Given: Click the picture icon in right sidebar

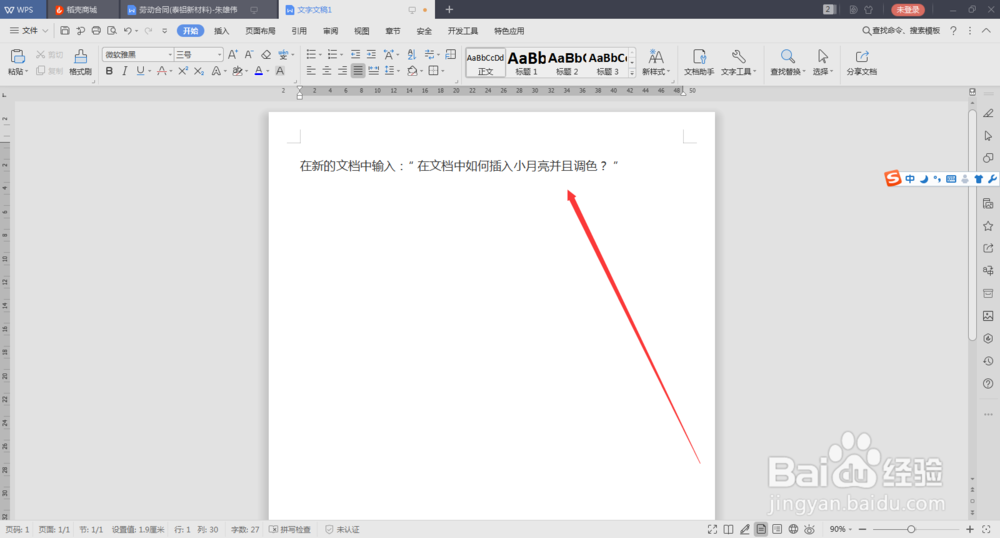Looking at the screenshot, I should [988, 316].
